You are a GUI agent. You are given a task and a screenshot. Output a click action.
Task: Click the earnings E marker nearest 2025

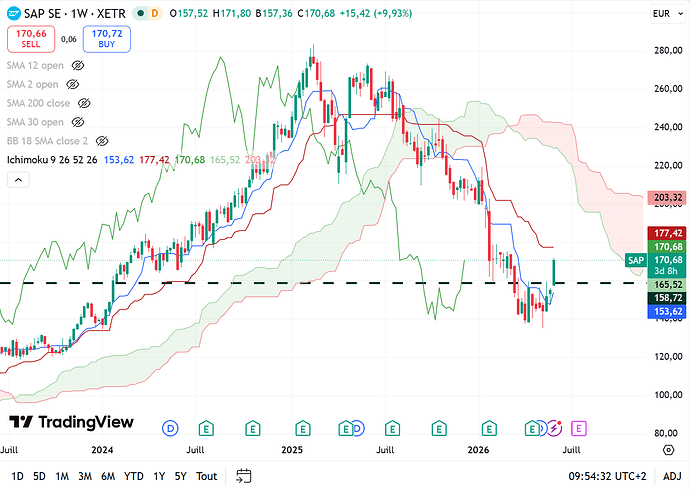pyautogui.click(x=303, y=428)
